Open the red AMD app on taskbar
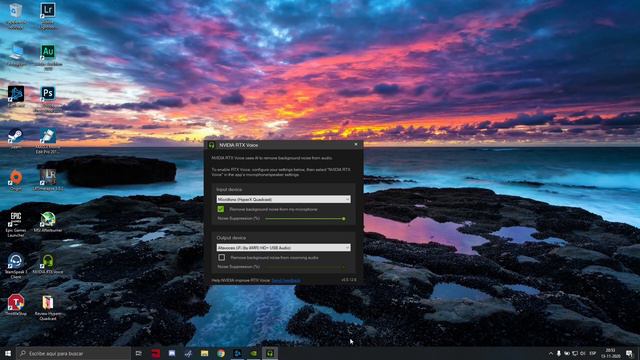Screen dimensions: 640x360 pyautogui.click(x=156, y=353)
